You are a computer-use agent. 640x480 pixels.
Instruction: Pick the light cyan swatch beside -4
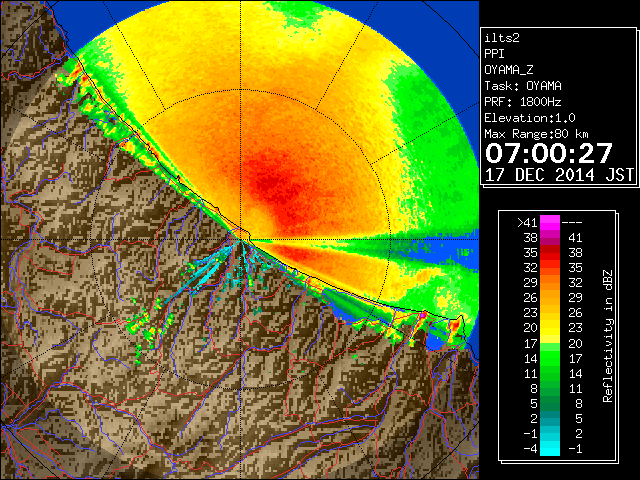[x=550, y=448]
